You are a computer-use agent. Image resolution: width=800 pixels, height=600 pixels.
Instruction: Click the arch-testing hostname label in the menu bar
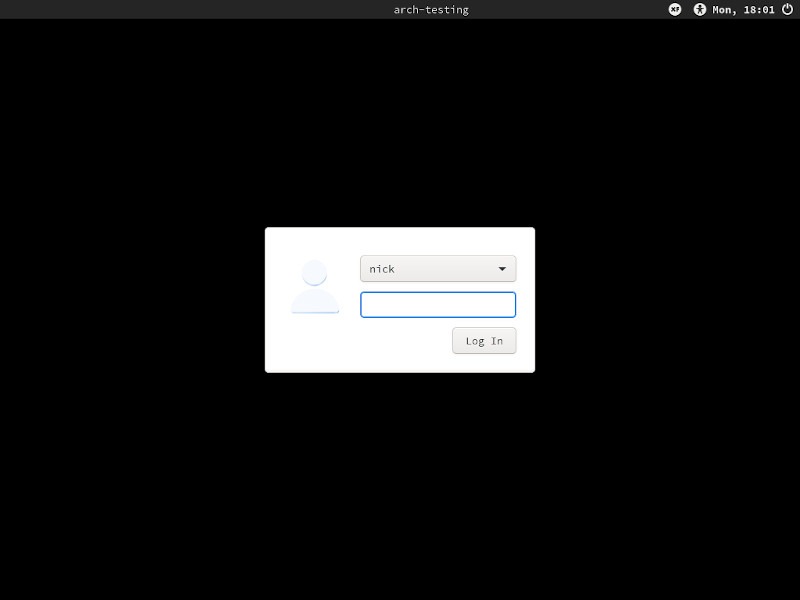point(433,10)
